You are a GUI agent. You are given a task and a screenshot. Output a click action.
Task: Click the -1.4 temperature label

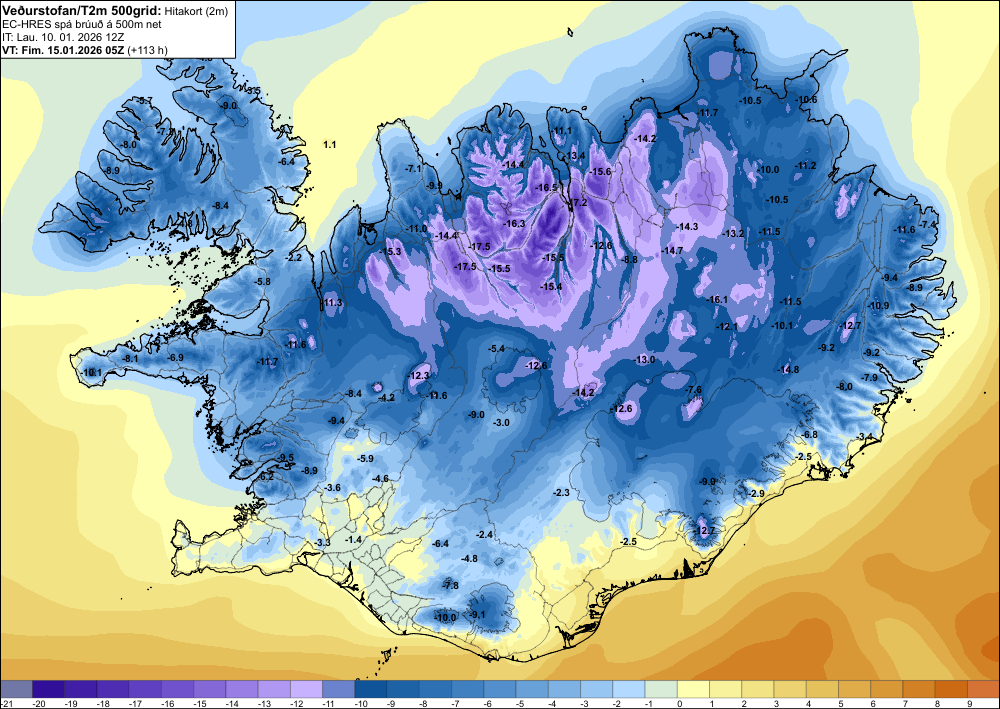point(353,539)
